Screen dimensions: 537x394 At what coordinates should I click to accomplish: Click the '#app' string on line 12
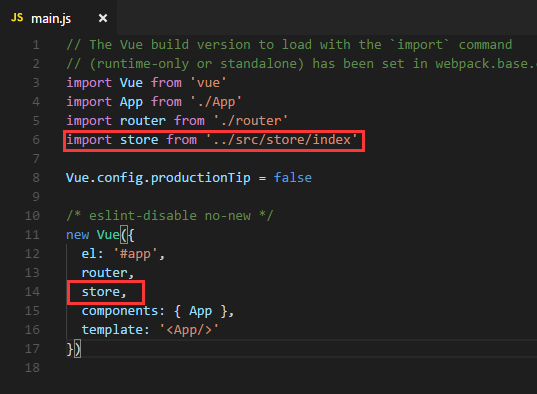(x=135, y=254)
